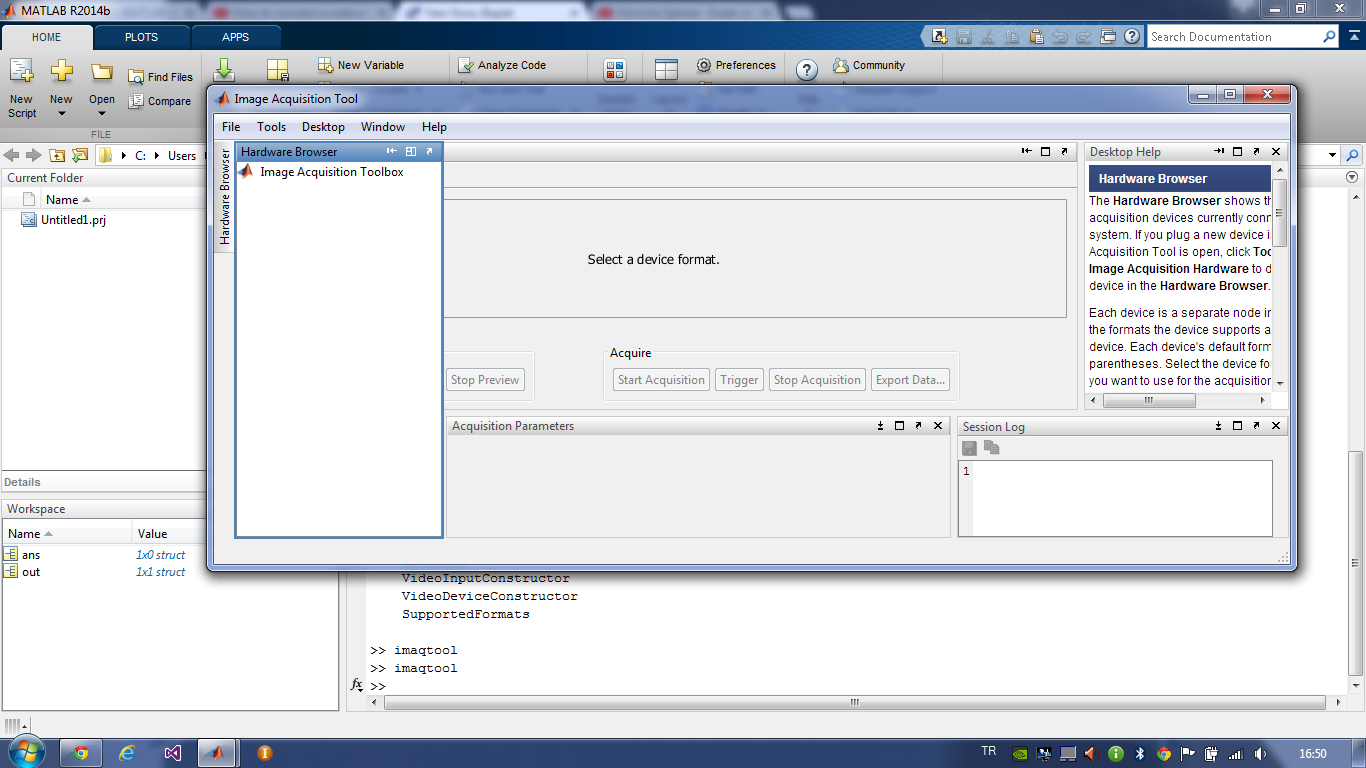Click the large Help question mark icon

[x=807, y=70]
